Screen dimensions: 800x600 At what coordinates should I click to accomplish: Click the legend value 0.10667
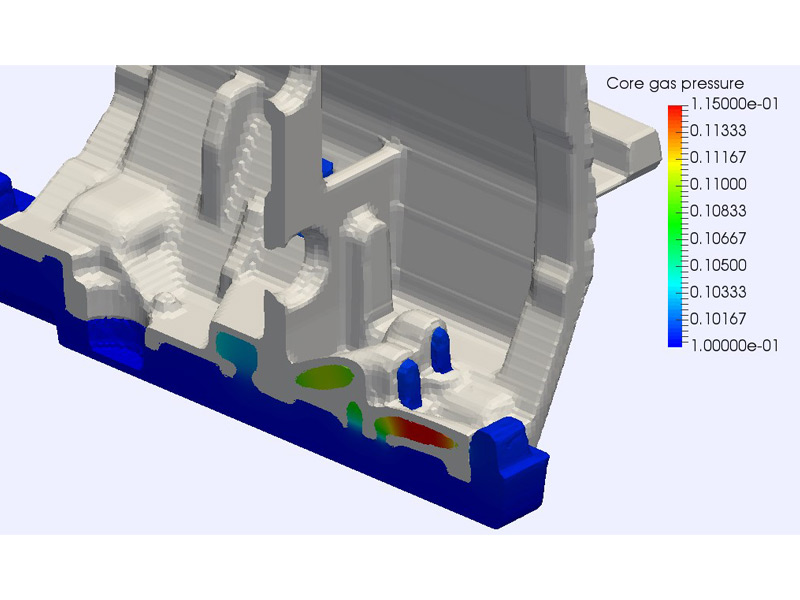[x=718, y=238]
